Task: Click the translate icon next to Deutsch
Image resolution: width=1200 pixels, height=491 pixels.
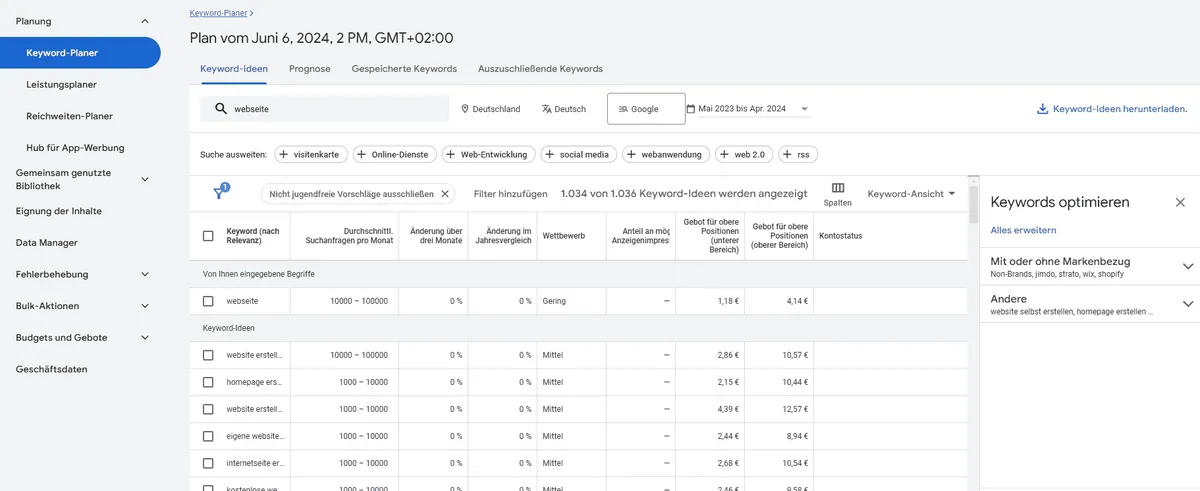Action: 547,109
